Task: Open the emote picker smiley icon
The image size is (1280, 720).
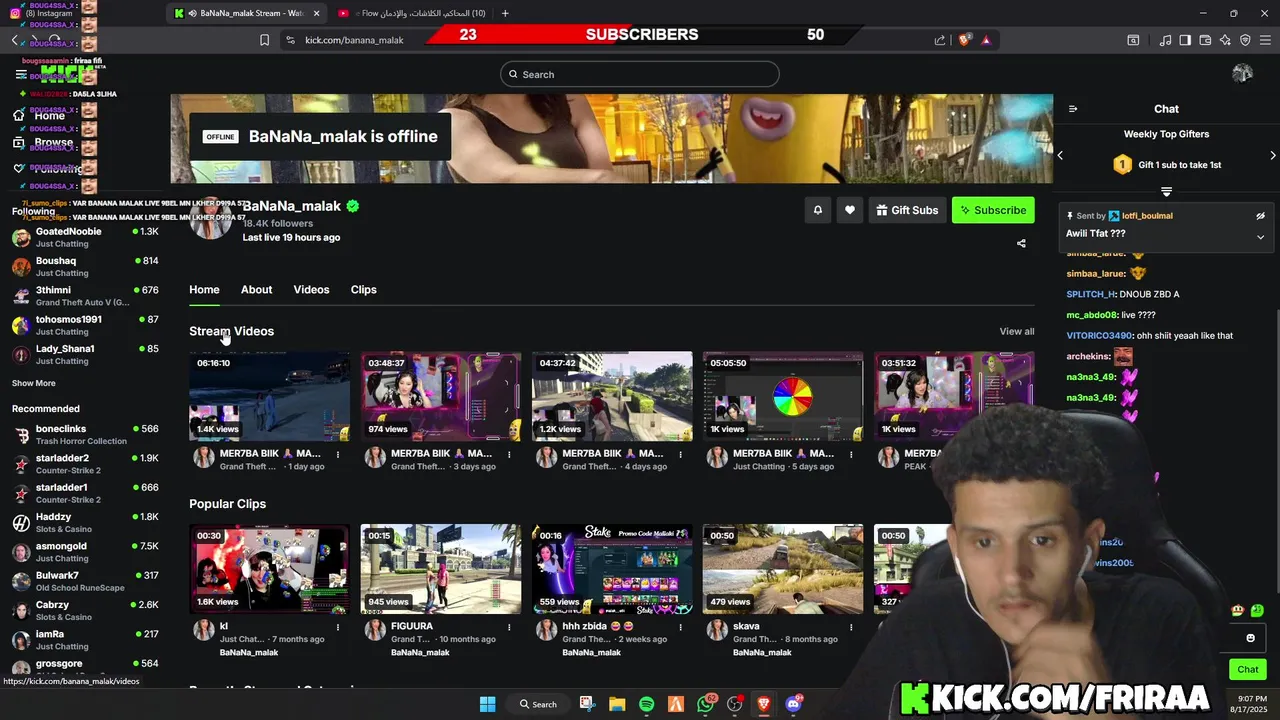Action: [1250, 638]
